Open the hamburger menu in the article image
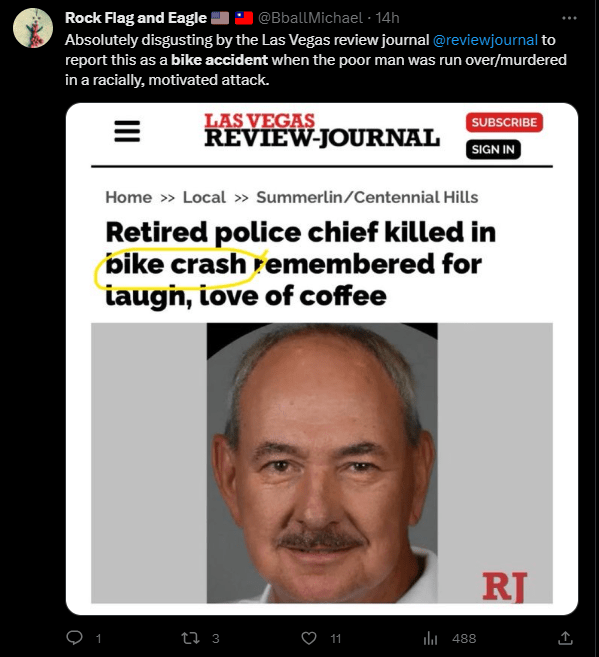Image resolution: width=599 pixels, height=657 pixels. [127, 131]
